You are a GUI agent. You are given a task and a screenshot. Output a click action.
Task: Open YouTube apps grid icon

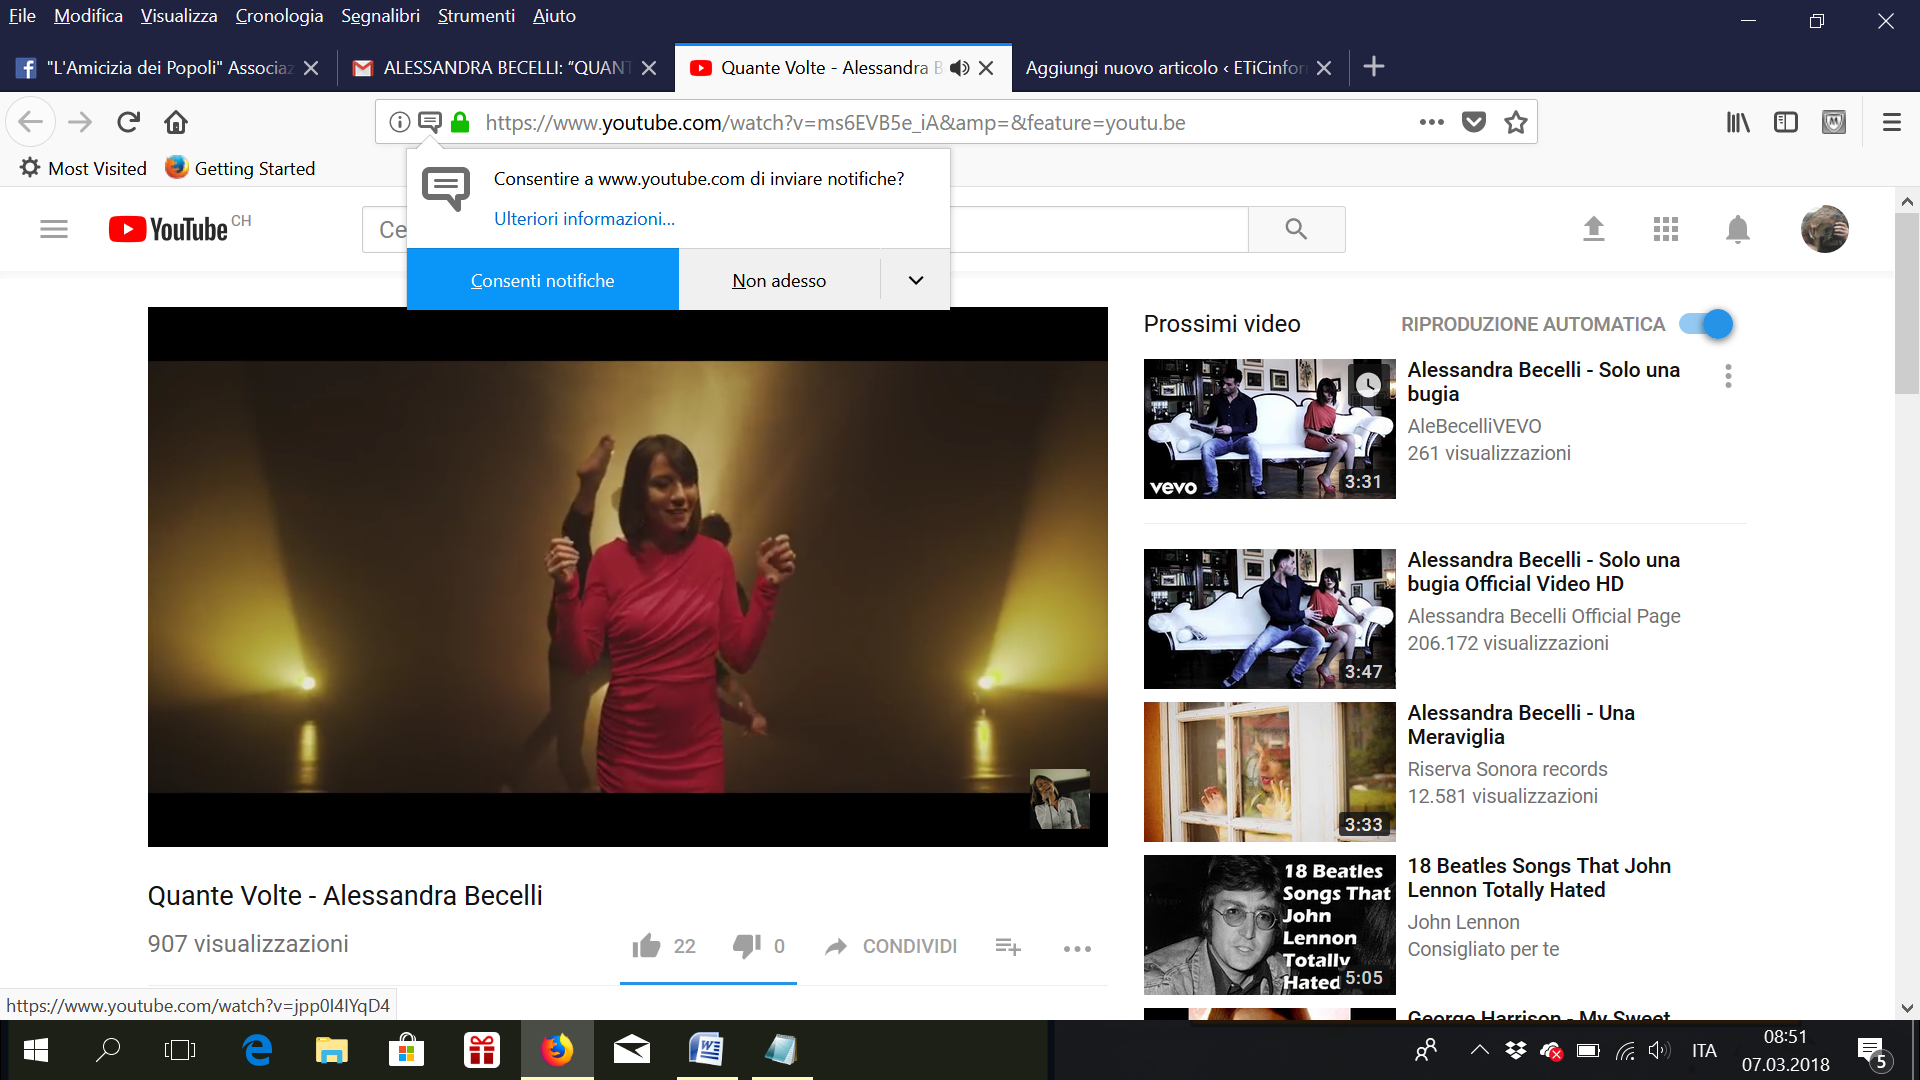coord(1666,229)
